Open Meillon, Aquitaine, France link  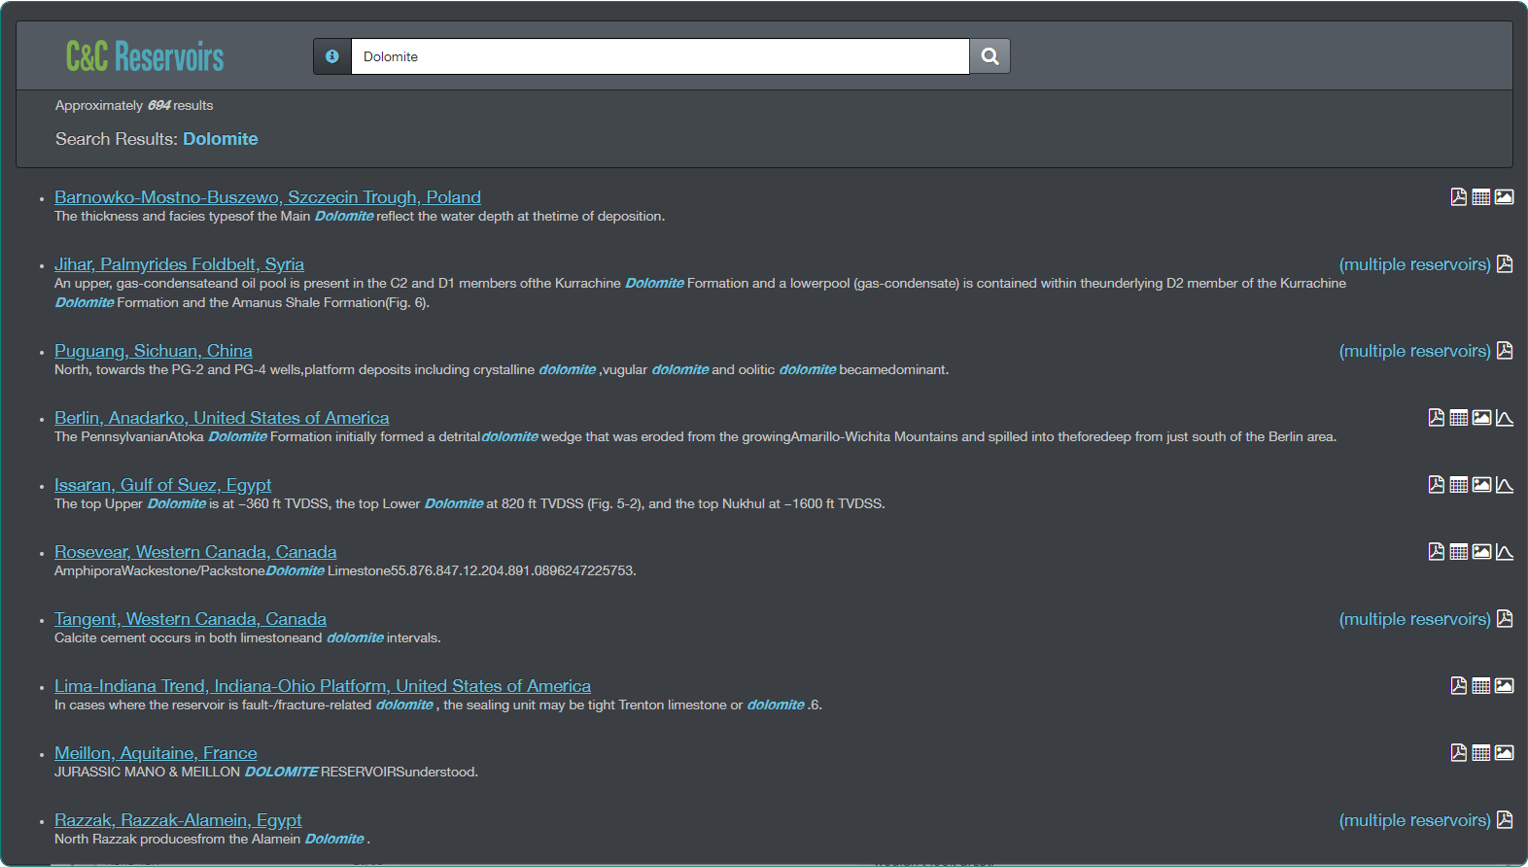(155, 753)
